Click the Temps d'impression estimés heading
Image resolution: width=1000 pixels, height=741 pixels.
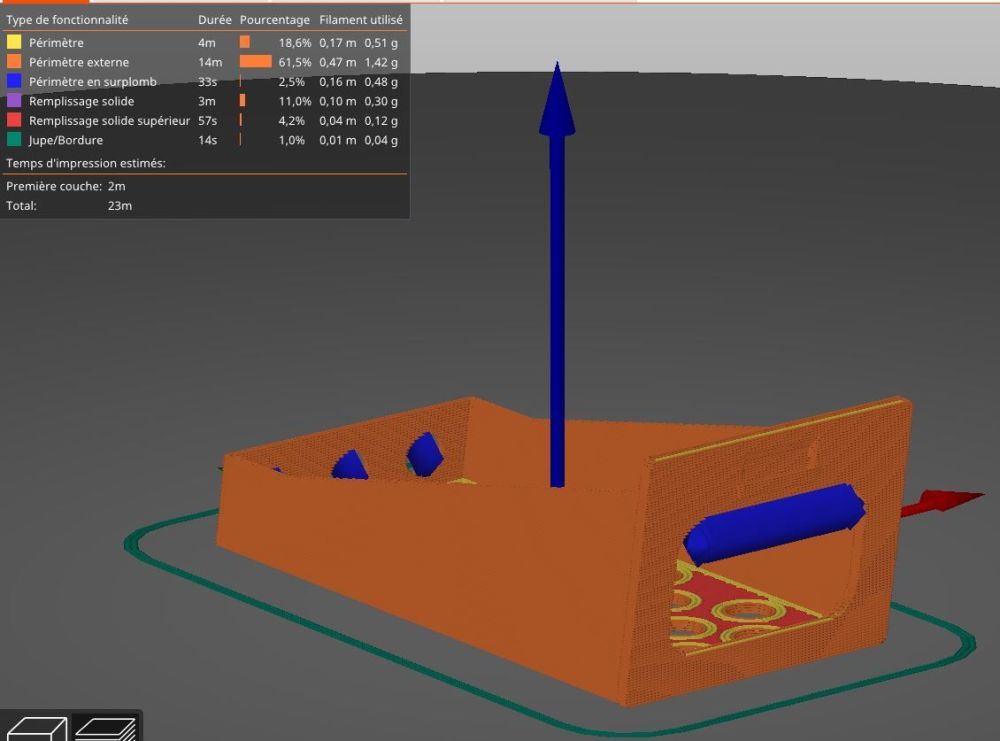click(85, 163)
